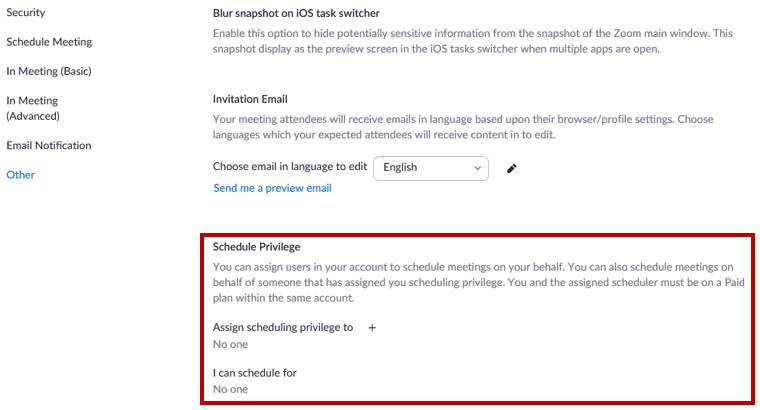Click the Blur snapshot on iOS task switcher heading
The height and width of the screenshot is (410, 760).
(x=296, y=14)
